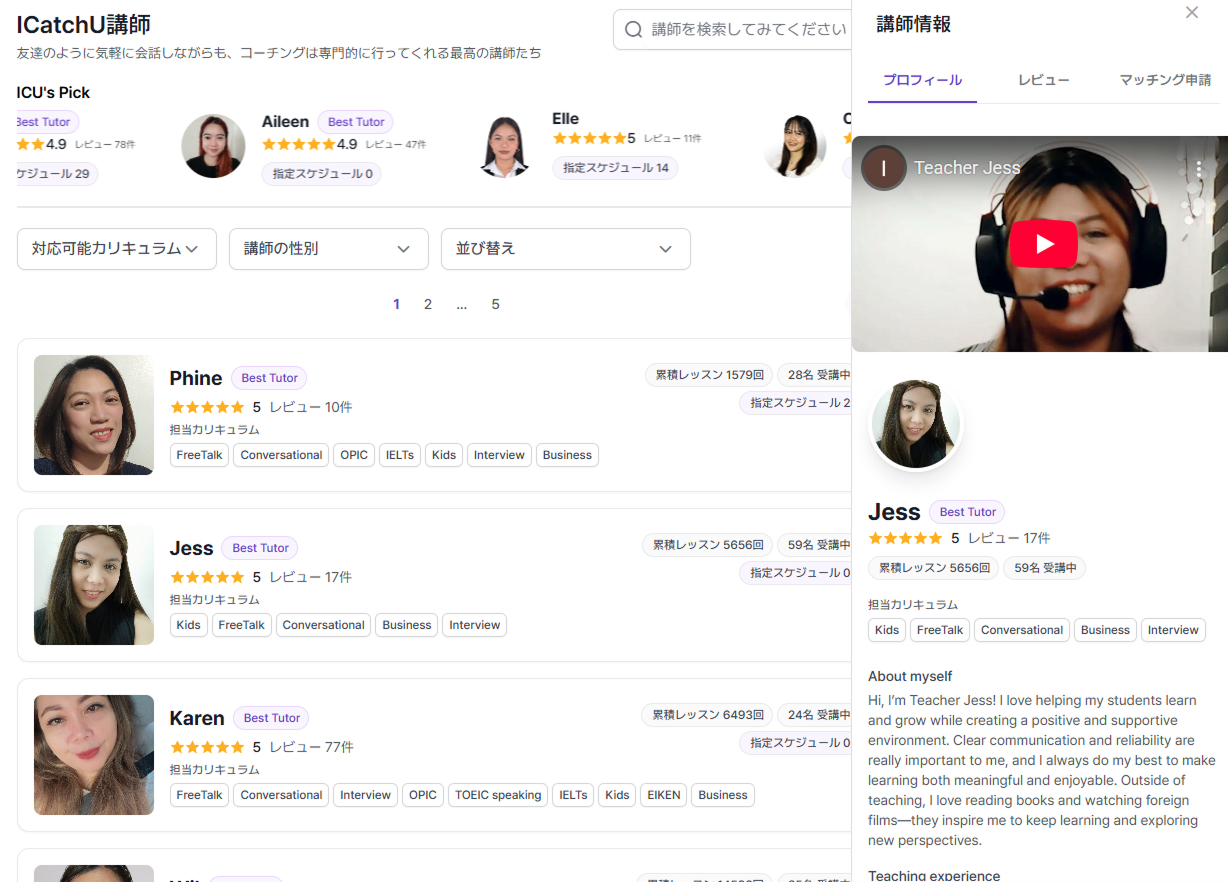Click Karen's 累積レッスン 6493回 chip
The width and height of the screenshot is (1228, 882).
(708, 715)
